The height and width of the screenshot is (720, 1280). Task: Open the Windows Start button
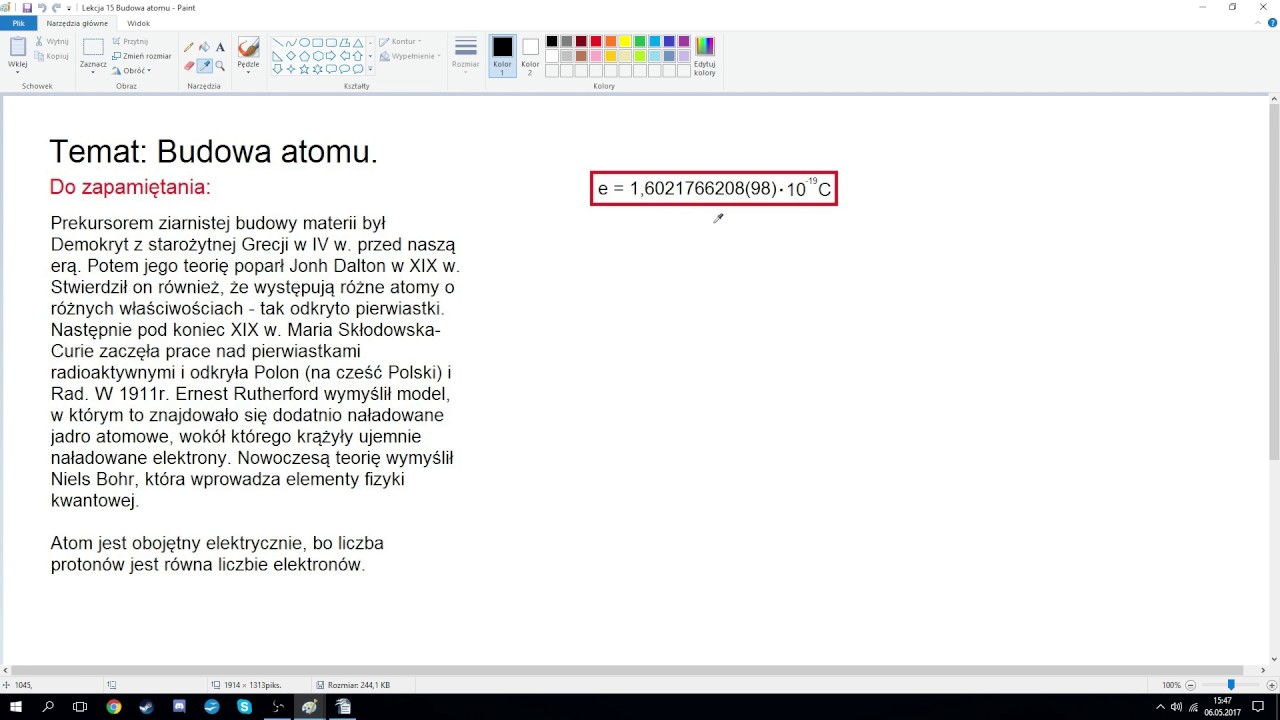click(x=16, y=706)
